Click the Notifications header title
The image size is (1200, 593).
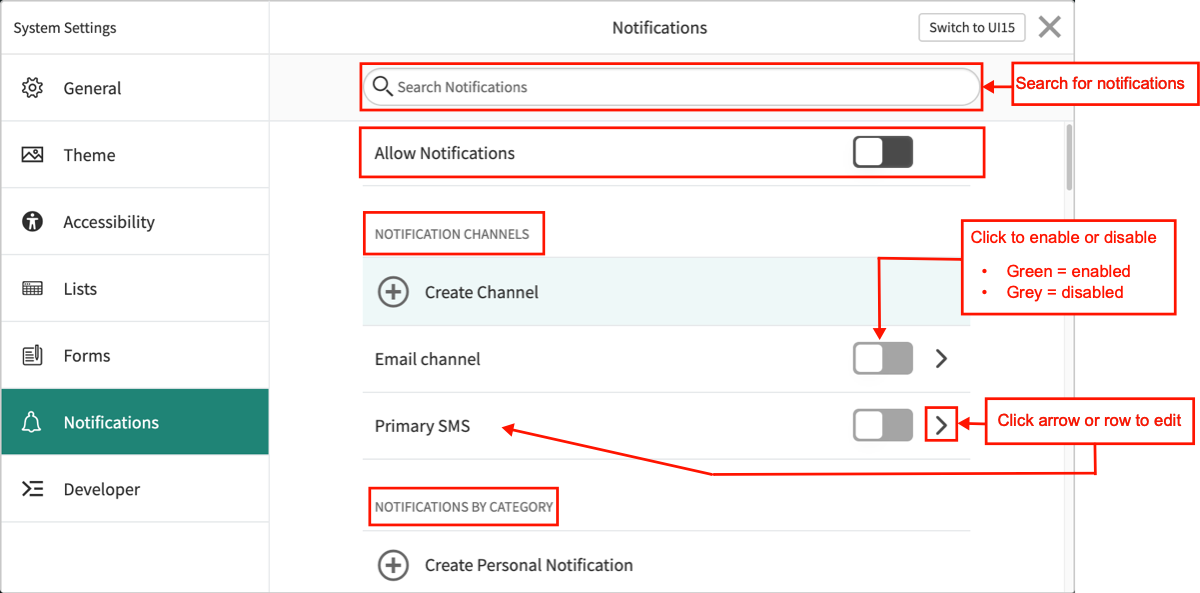(x=660, y=28)
